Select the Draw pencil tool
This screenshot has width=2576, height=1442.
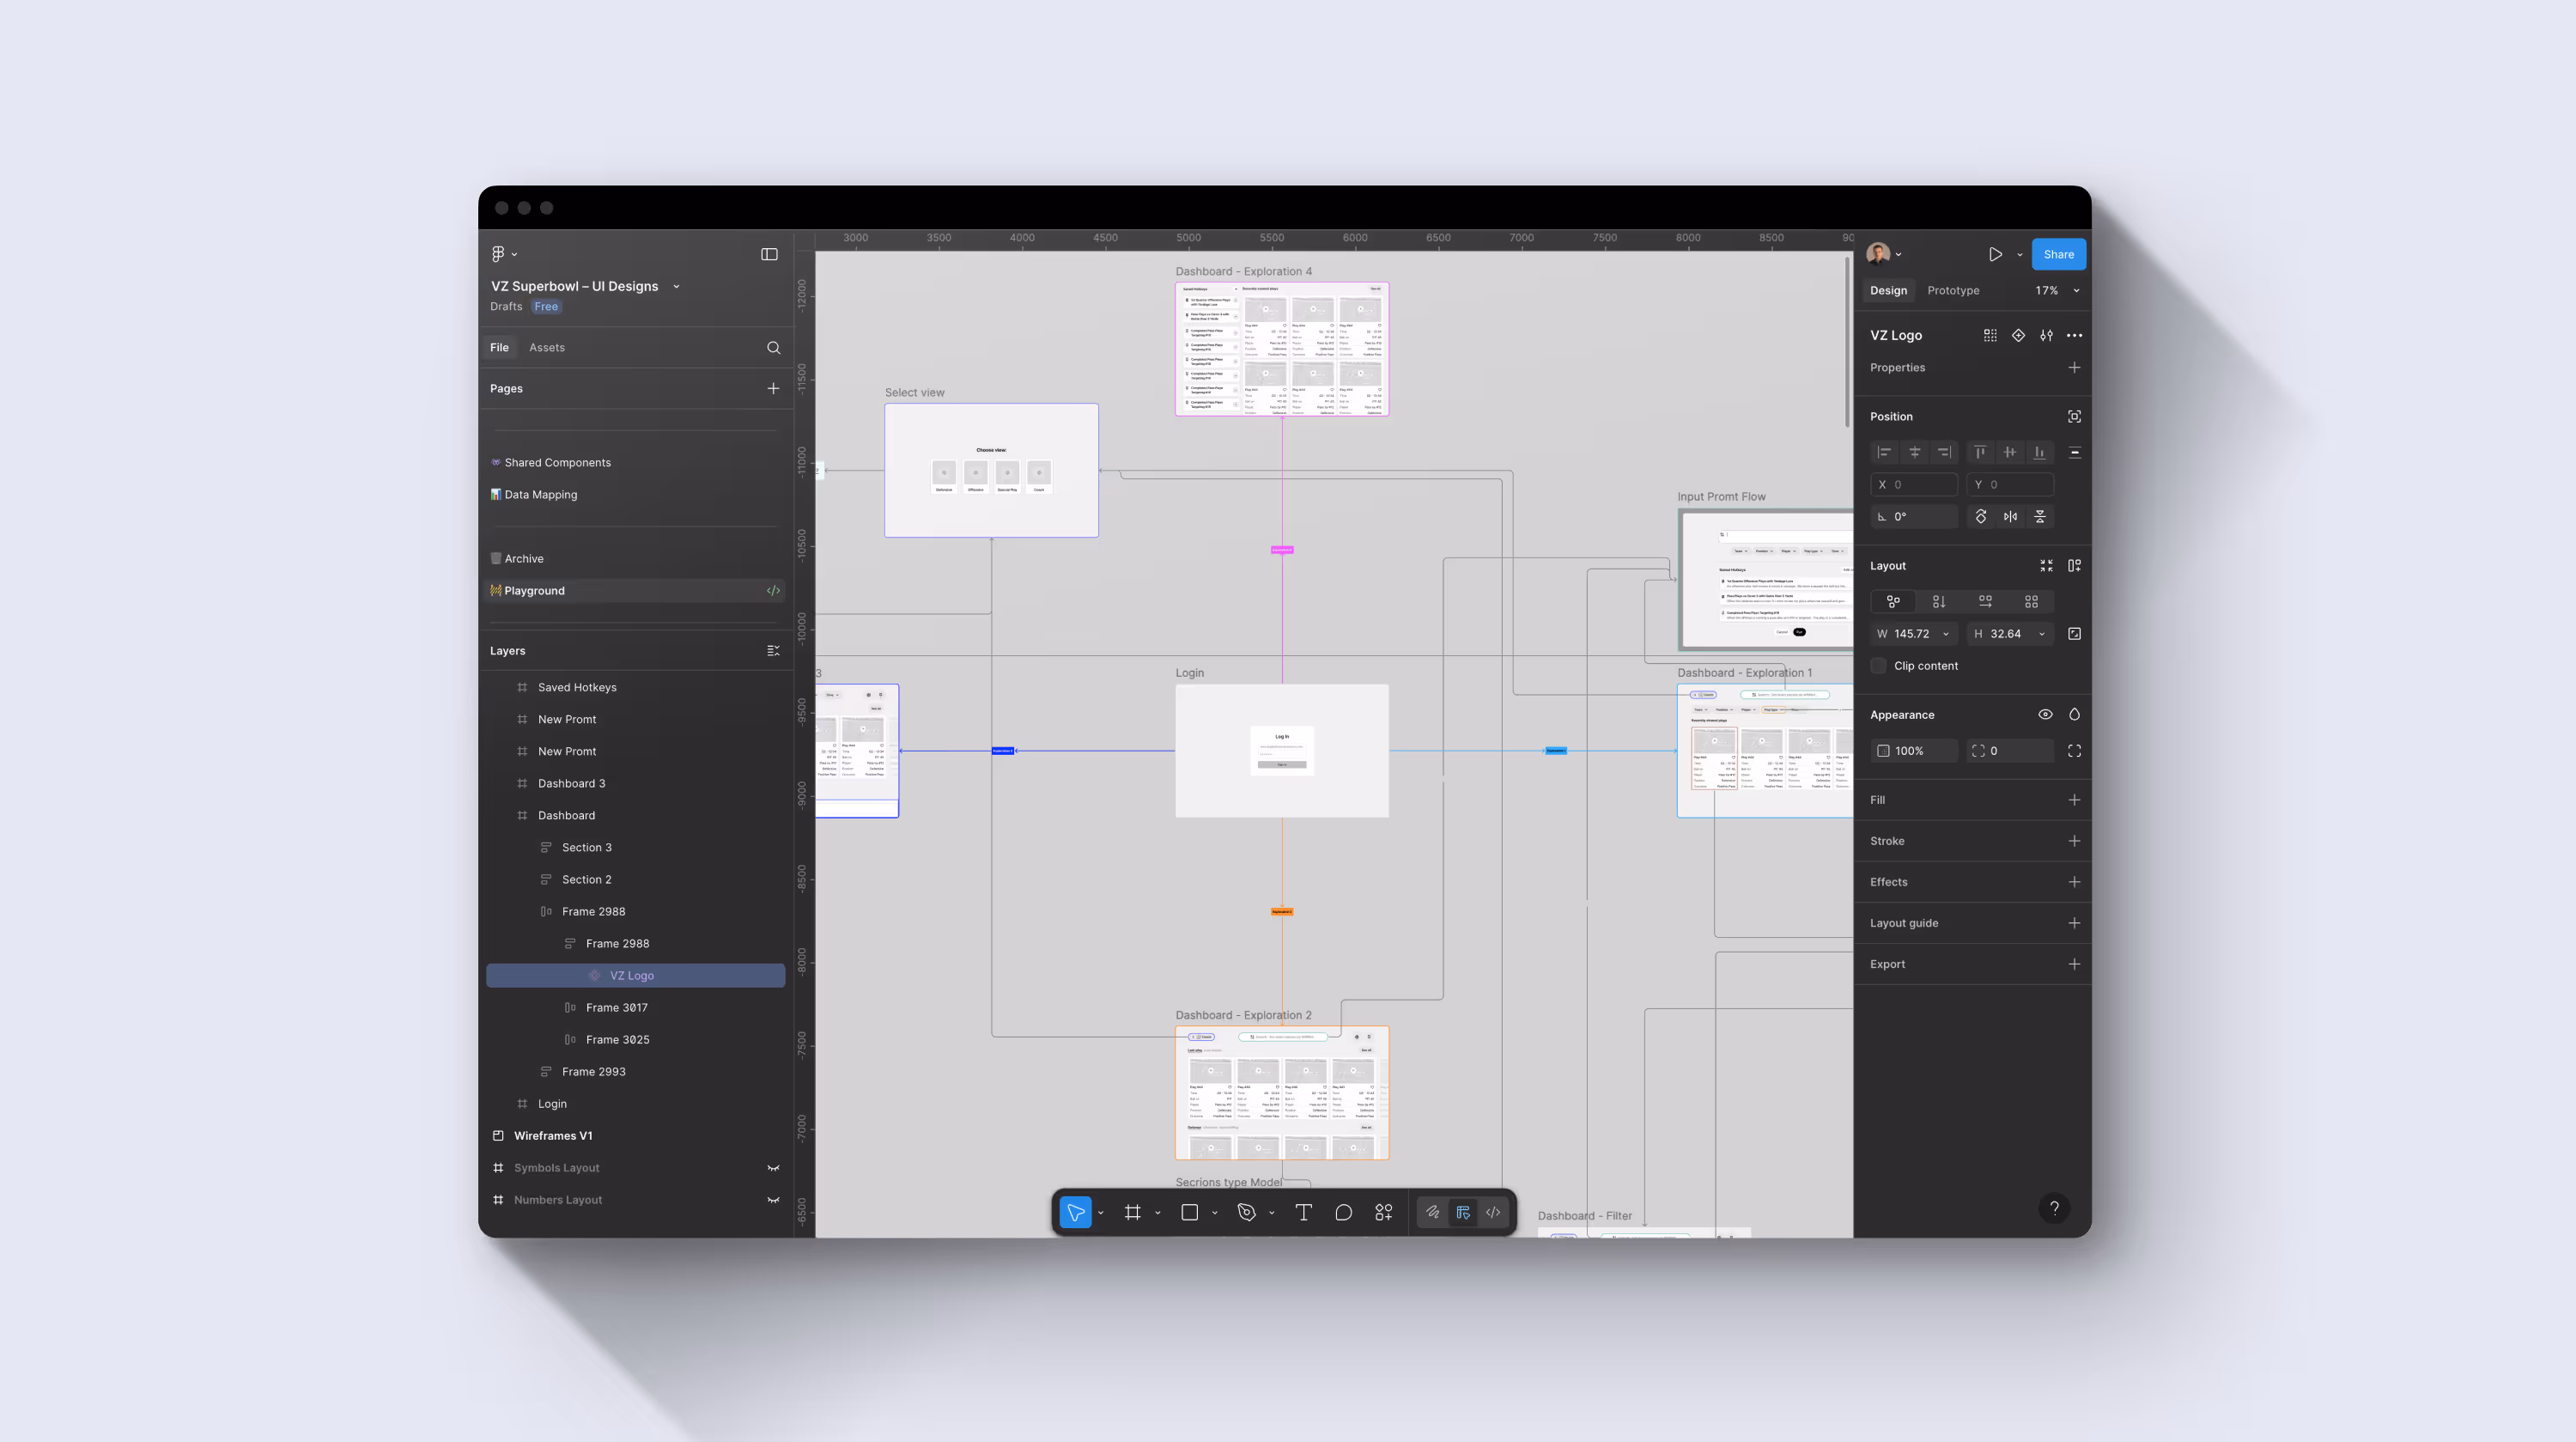tap(1432, 1212)
